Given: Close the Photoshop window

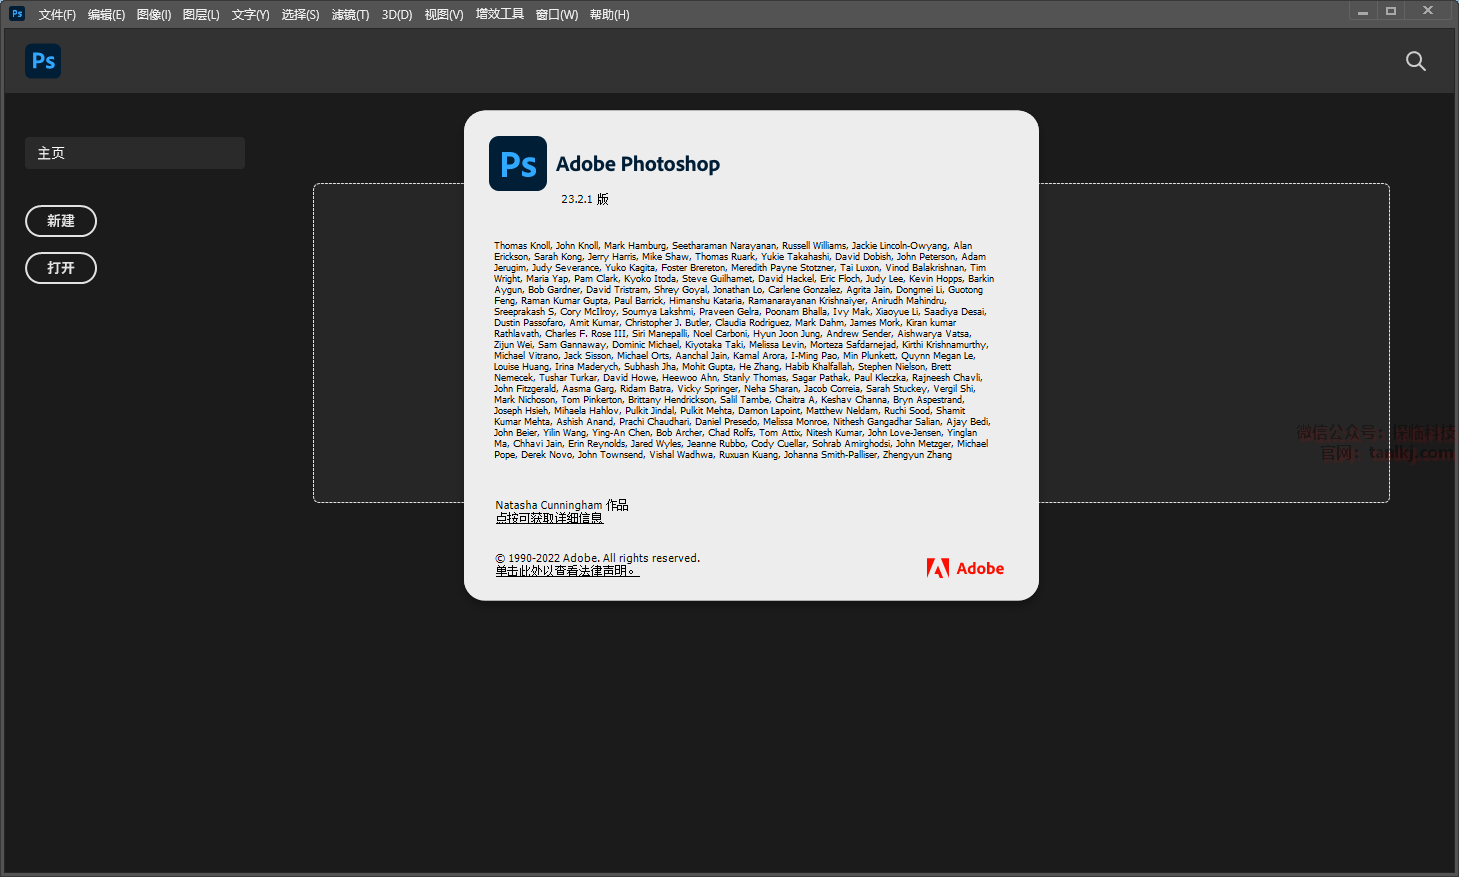Looking at the screenshot, I should tap(1428, 11).
